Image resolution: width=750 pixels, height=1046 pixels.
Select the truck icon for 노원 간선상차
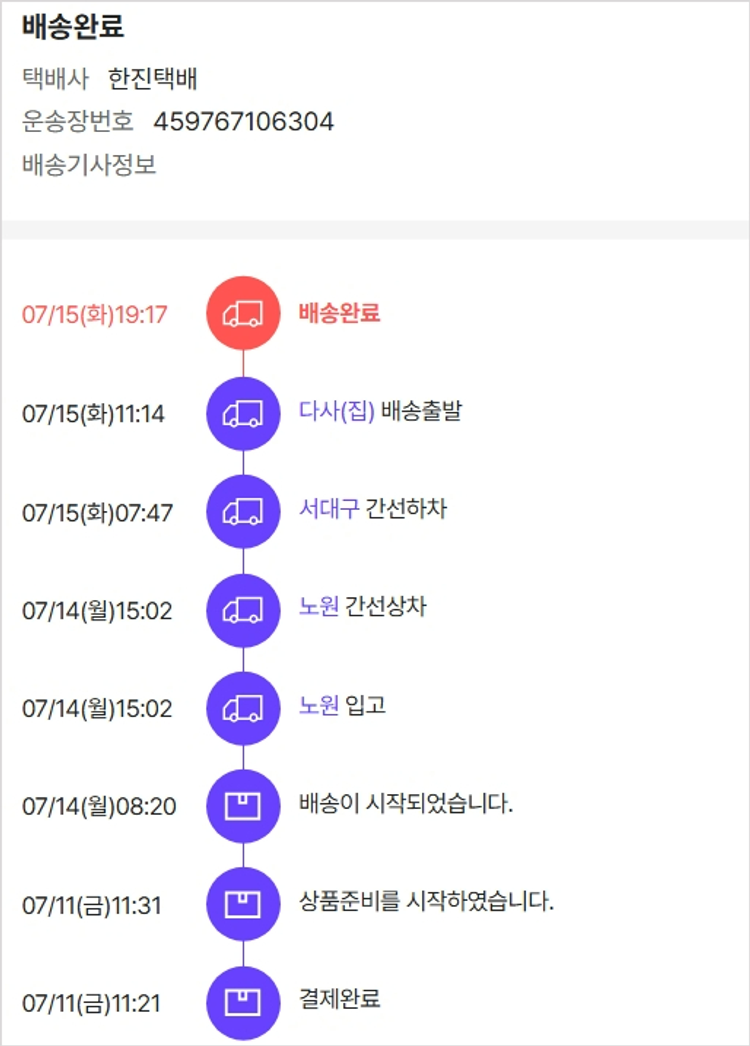[243, 610]
